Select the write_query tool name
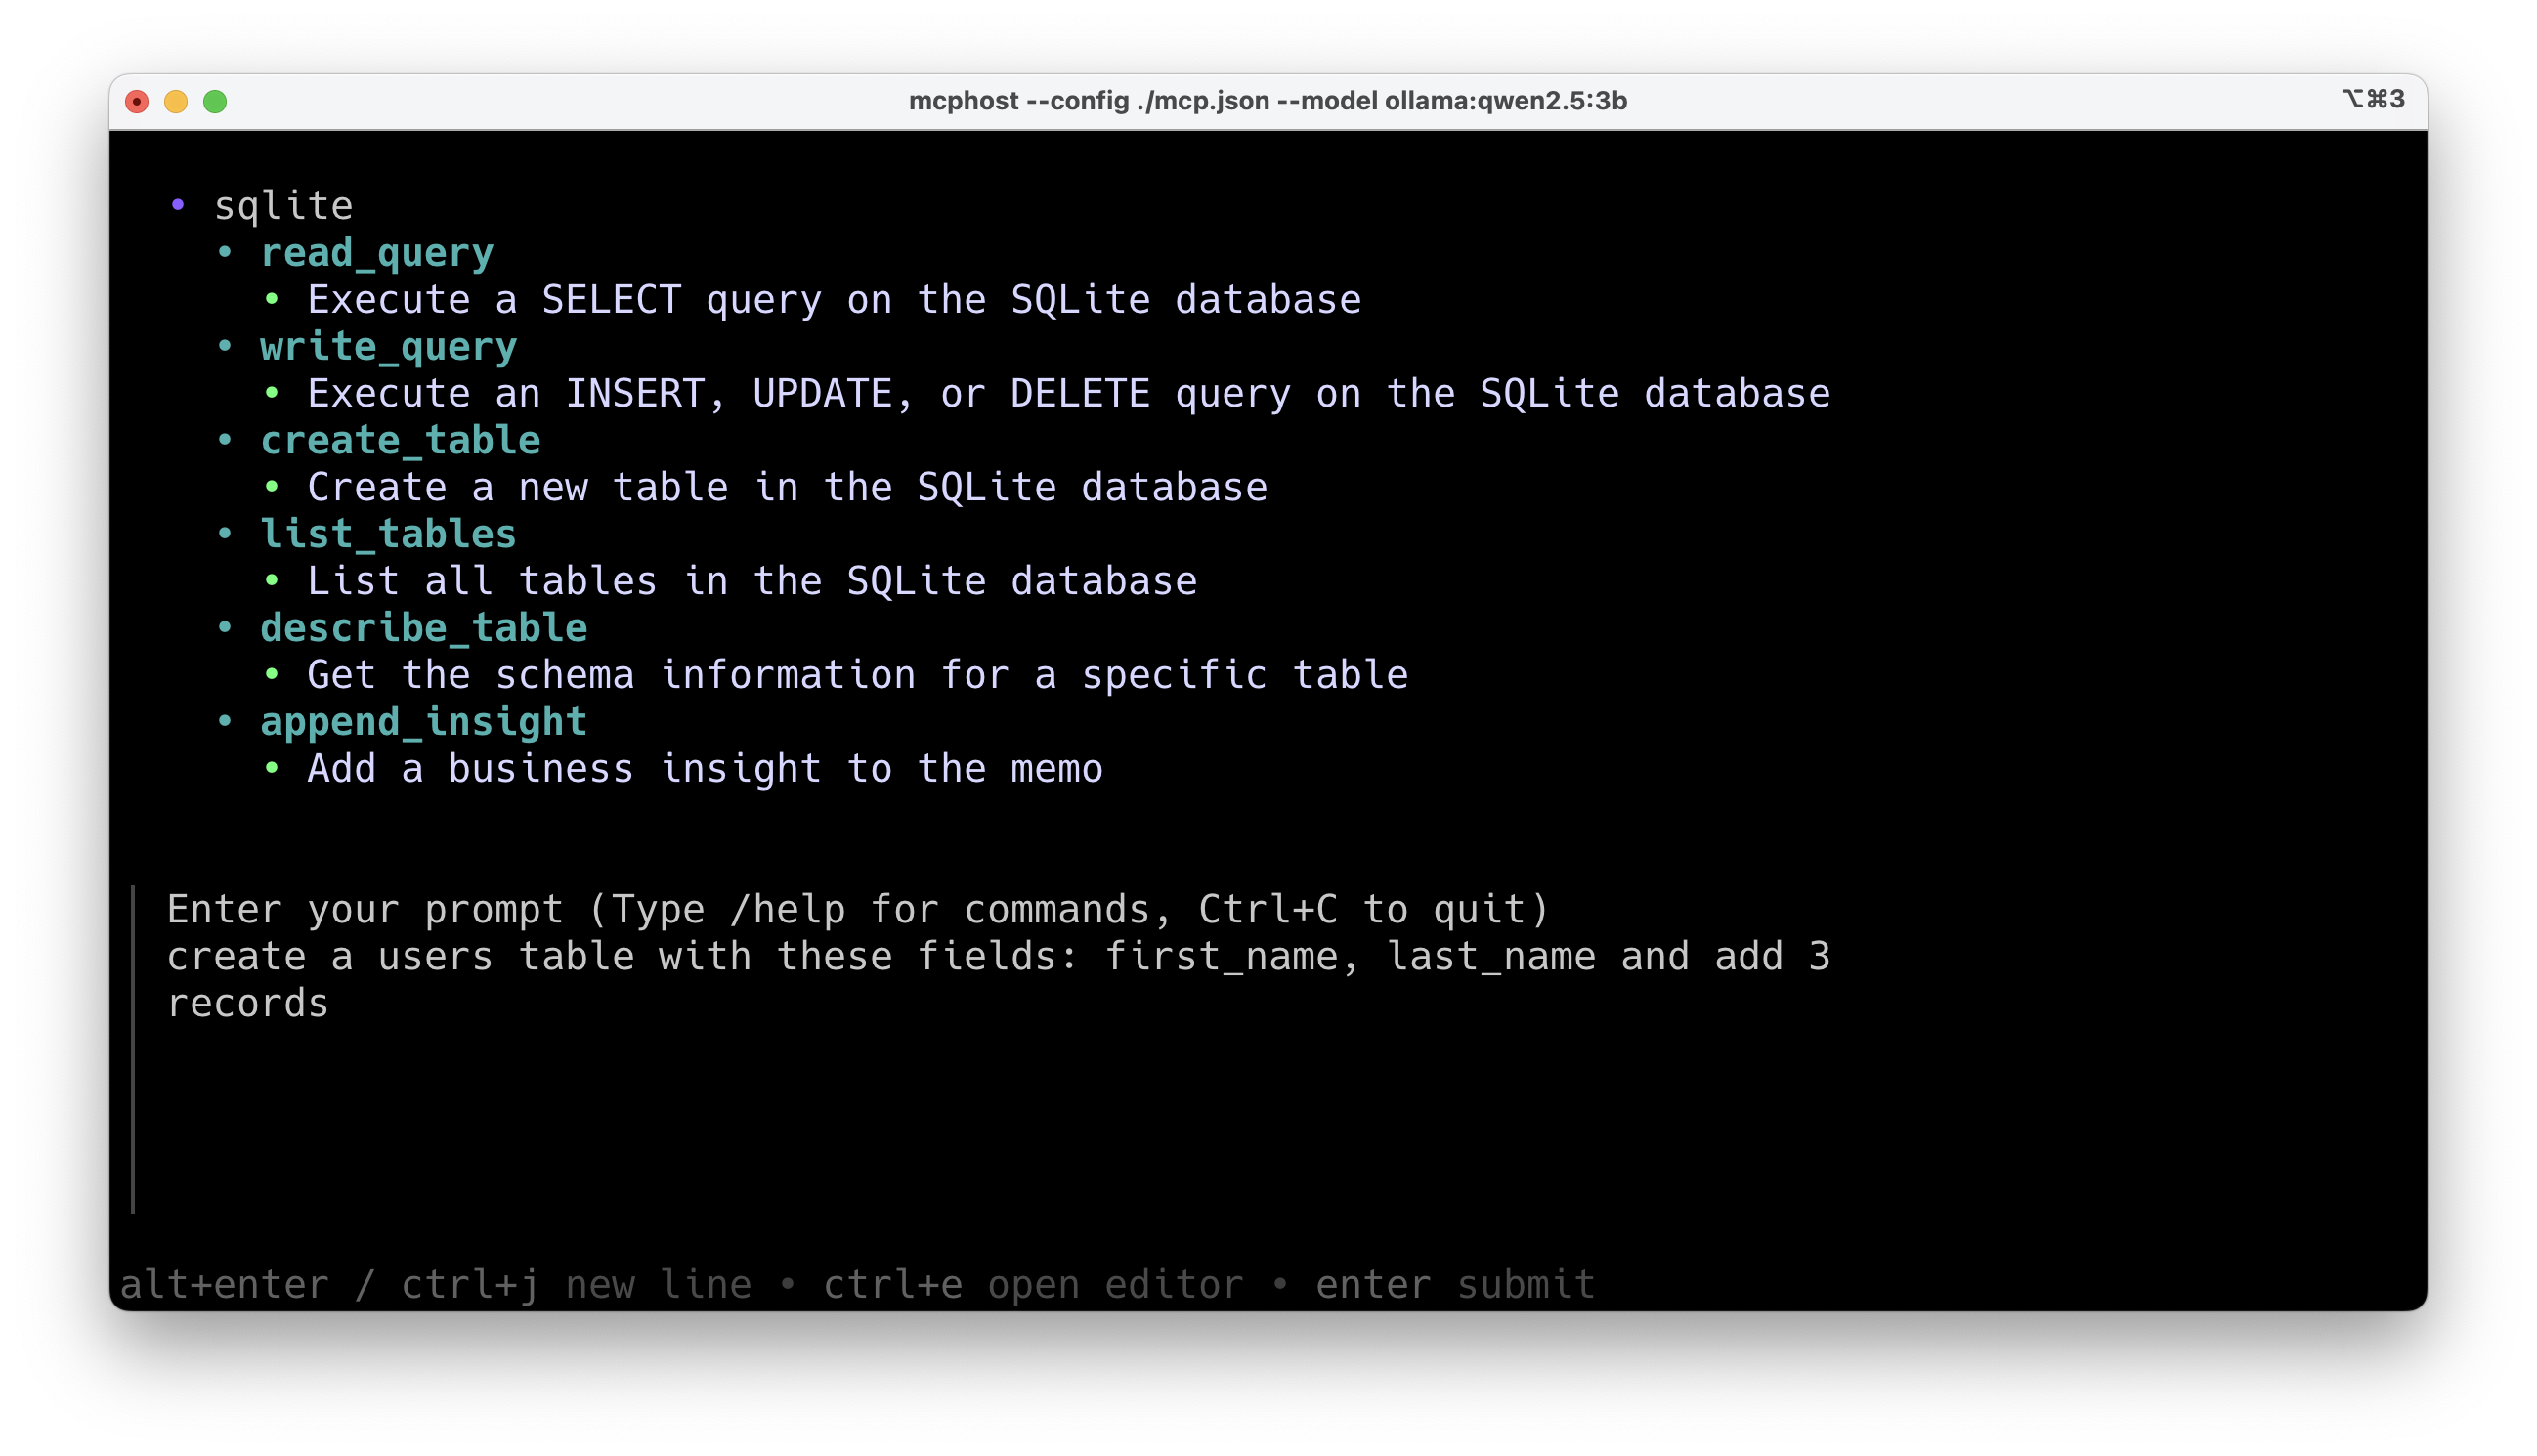 (x=388, y=347)
